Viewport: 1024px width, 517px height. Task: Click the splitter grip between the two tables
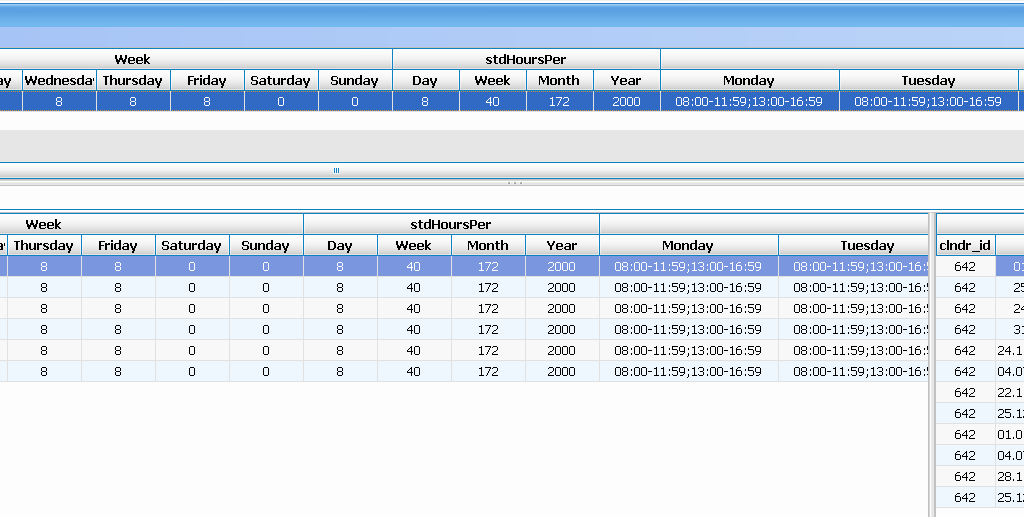coord(515,183)
